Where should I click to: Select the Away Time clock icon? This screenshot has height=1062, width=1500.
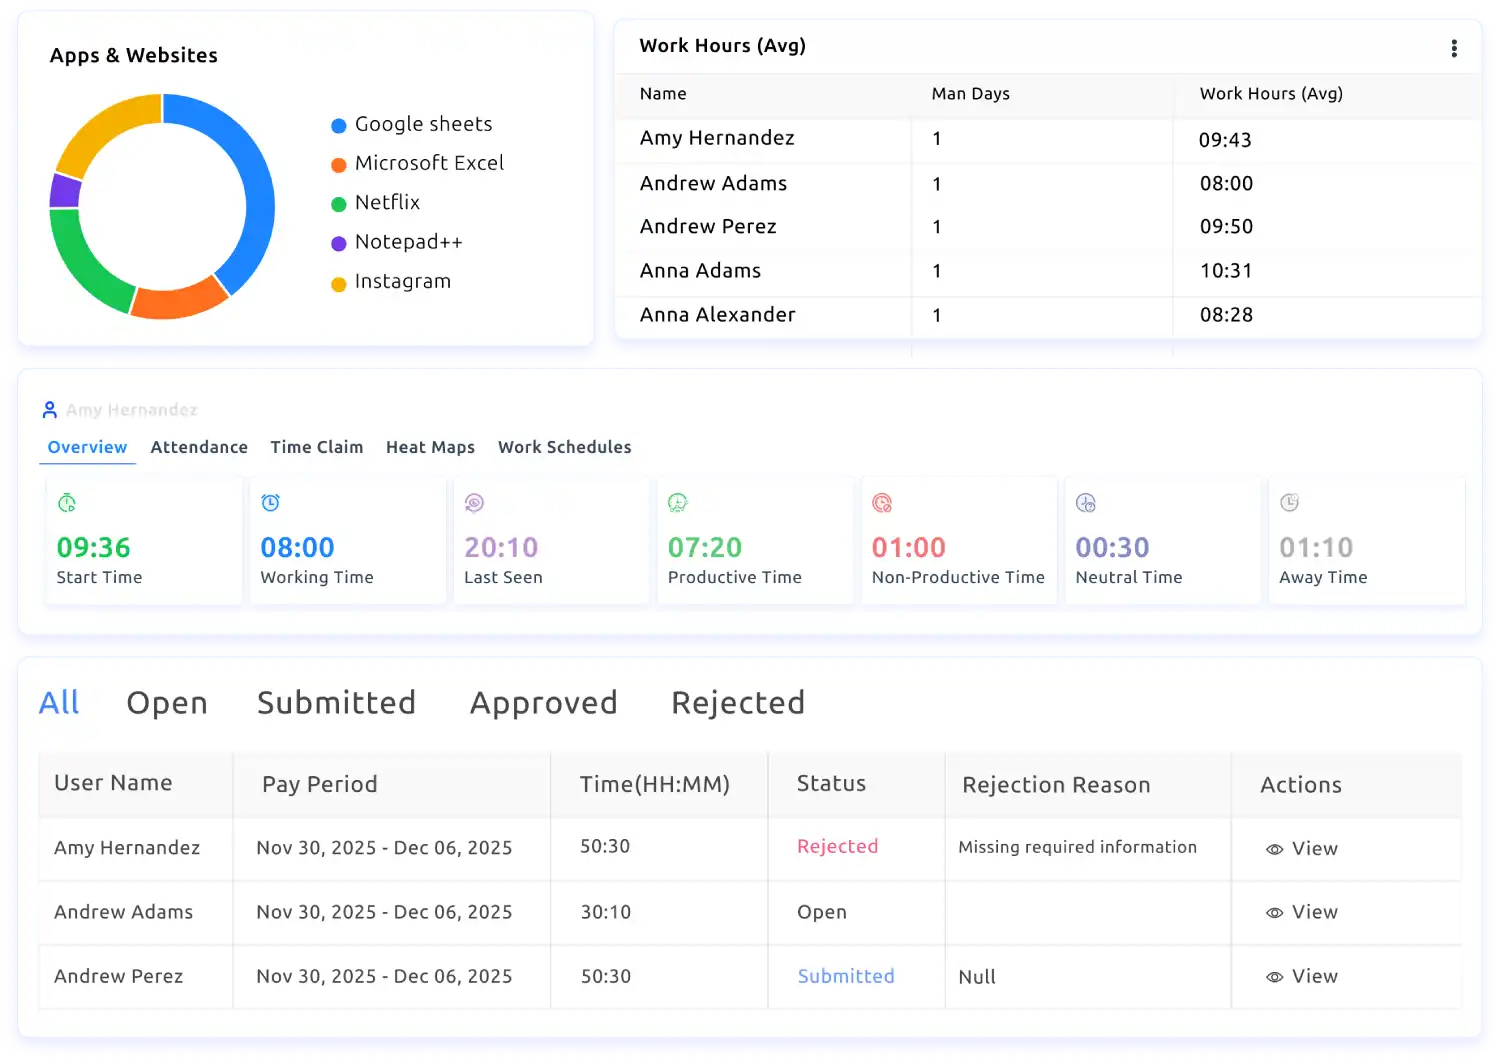(1290, 503)
